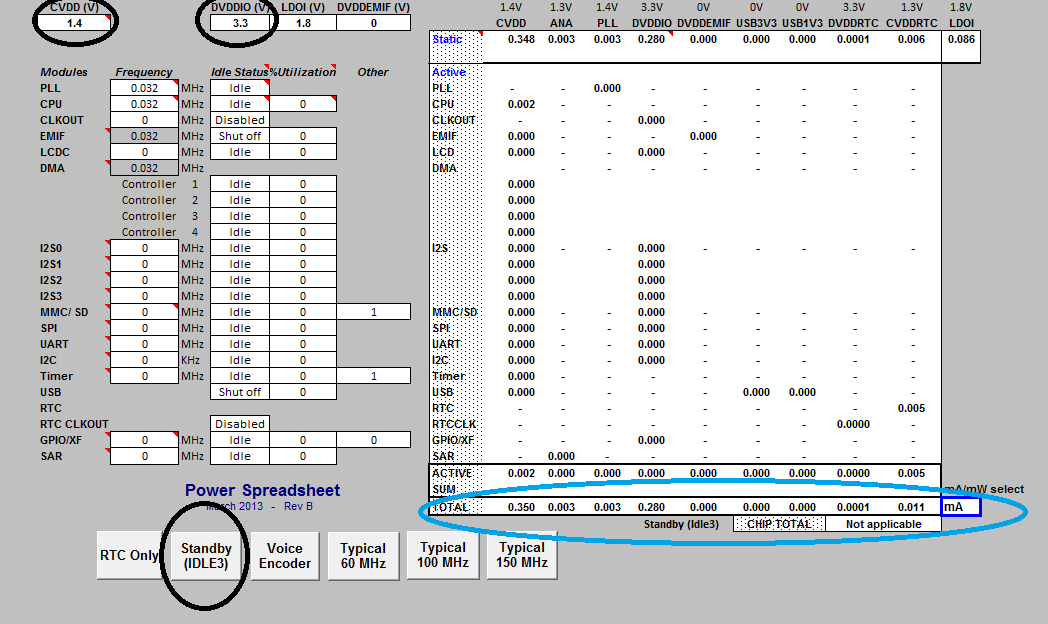
Task: Select DMA Controller 3 utilization cell
Action: coord(303,216)
